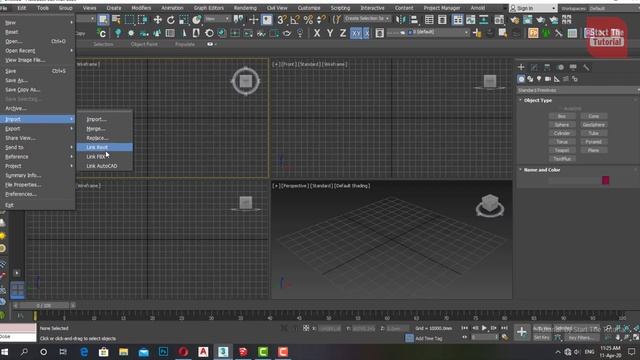Click the large plus Set Keys button
The width and height of the screenshot is (640, 360).
click(522, 332)
